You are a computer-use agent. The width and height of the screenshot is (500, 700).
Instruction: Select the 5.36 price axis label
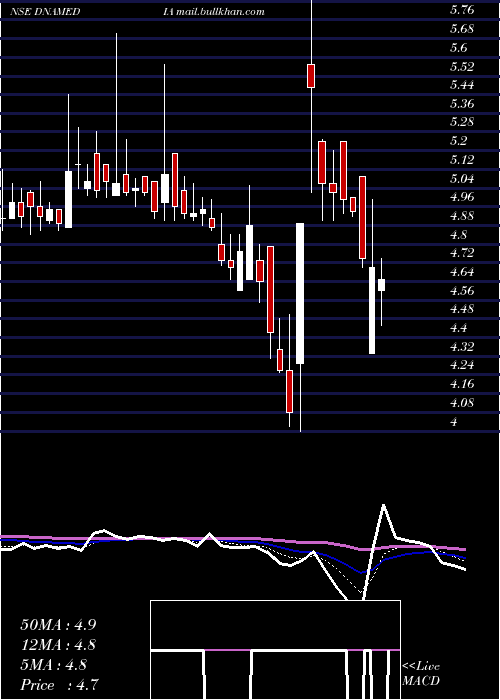tap(462, 104)
